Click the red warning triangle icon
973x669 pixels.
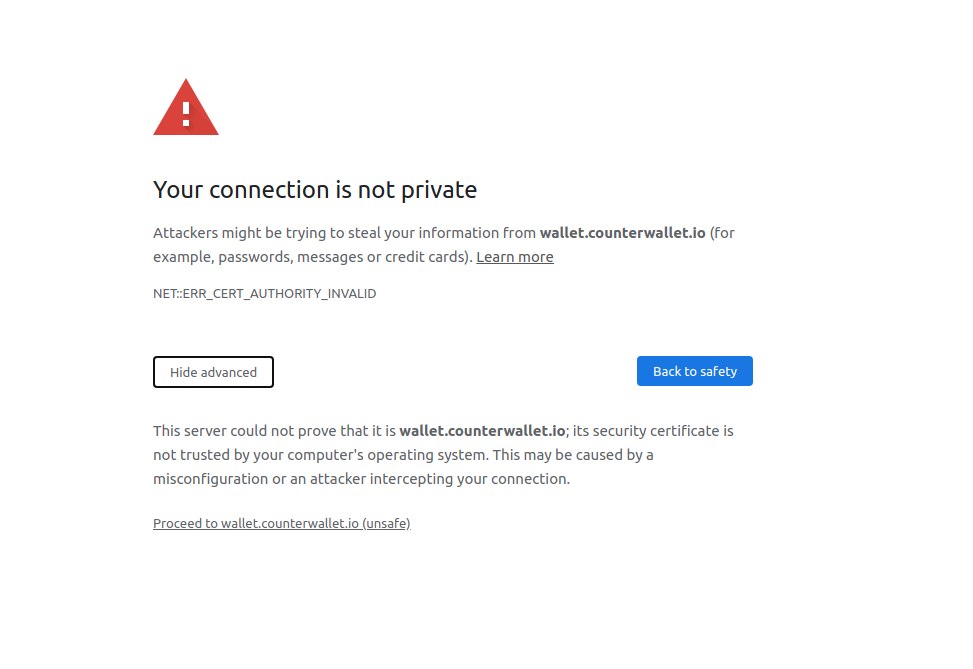[x=186, y=107]
